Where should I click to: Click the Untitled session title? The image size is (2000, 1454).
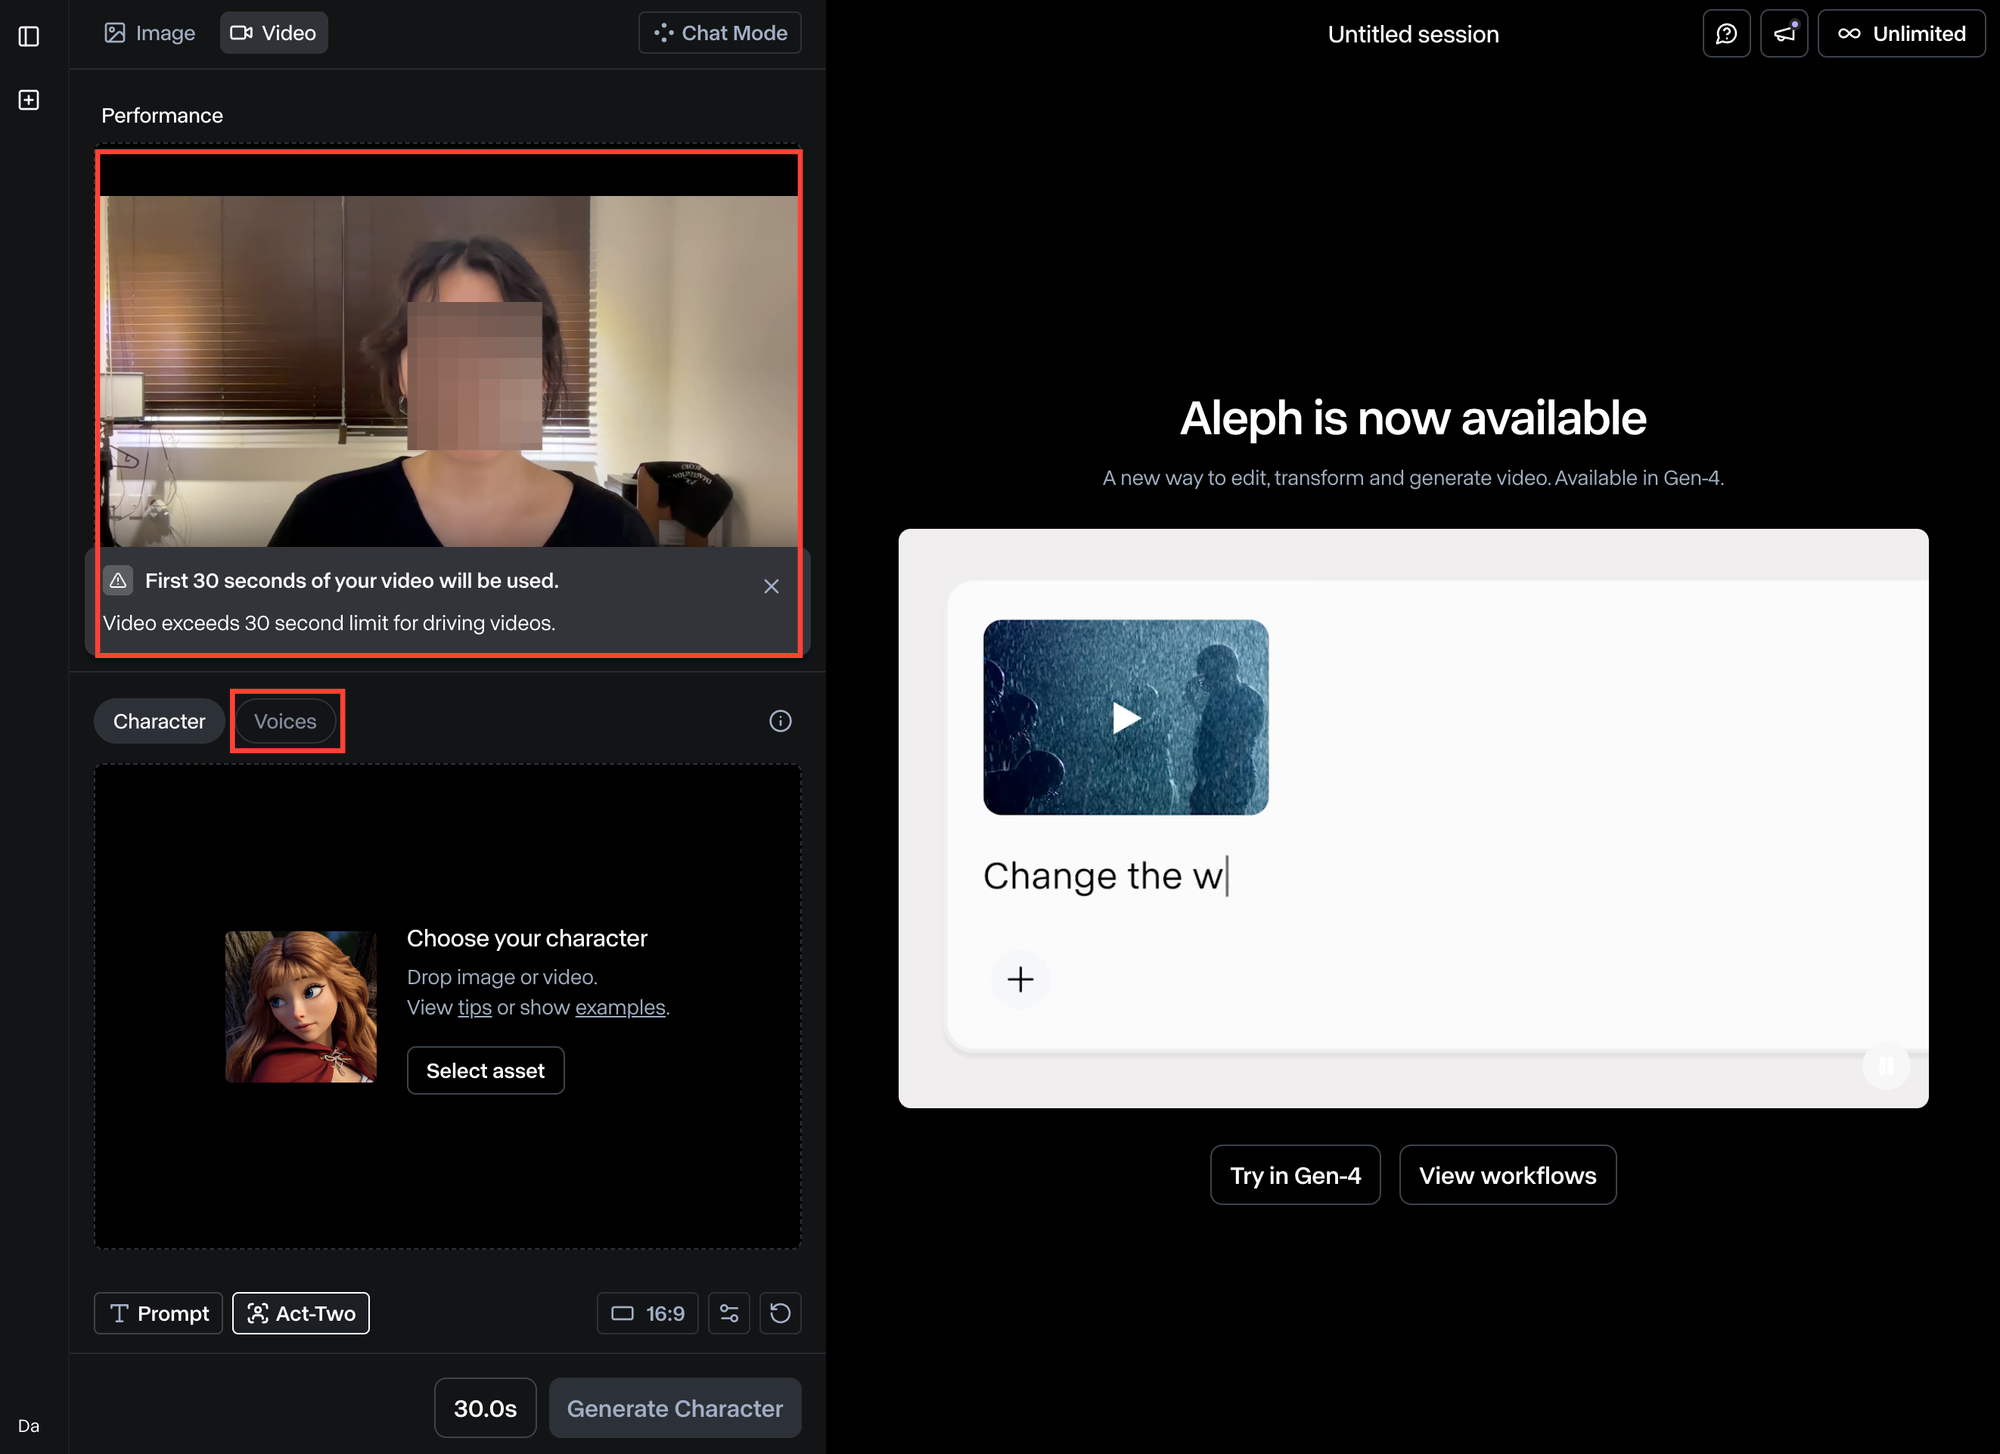point(1413,34)
